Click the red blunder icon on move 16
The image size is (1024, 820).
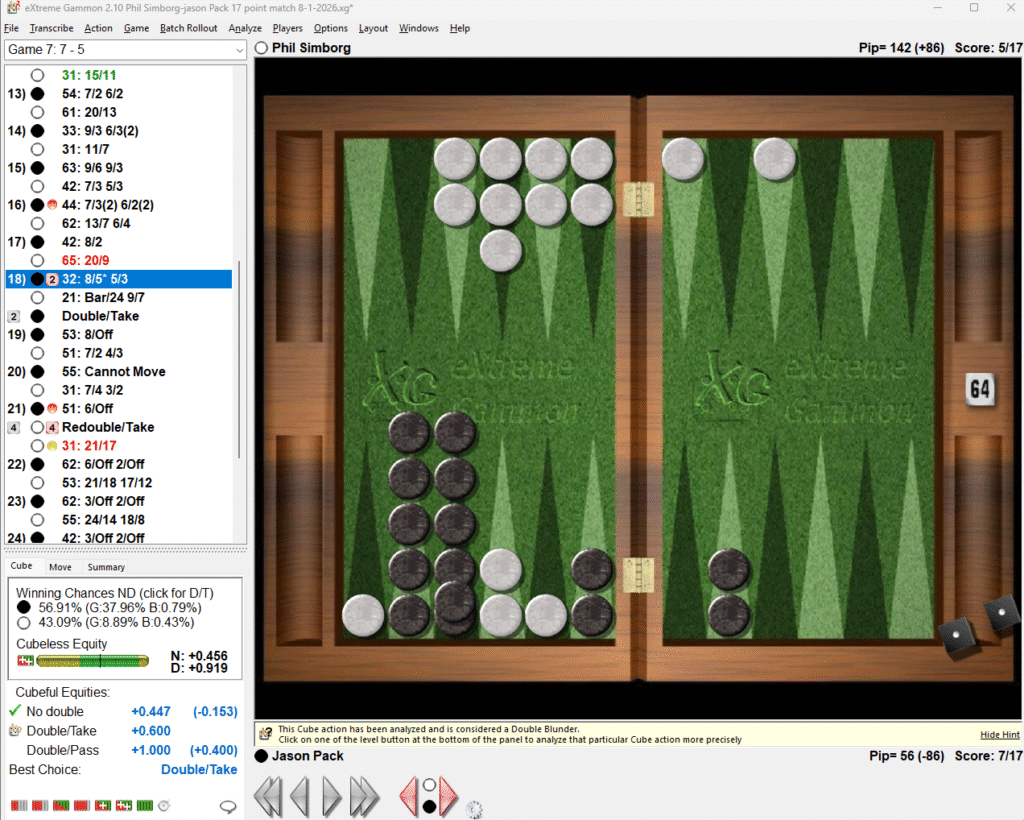(52, 205)
